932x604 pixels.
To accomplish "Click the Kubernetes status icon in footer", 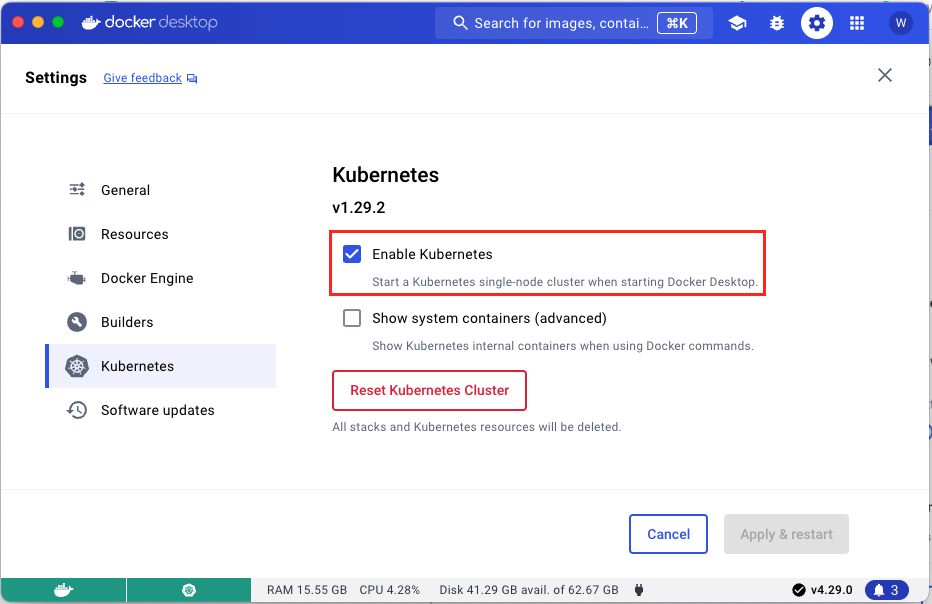I will click(189, 590).
